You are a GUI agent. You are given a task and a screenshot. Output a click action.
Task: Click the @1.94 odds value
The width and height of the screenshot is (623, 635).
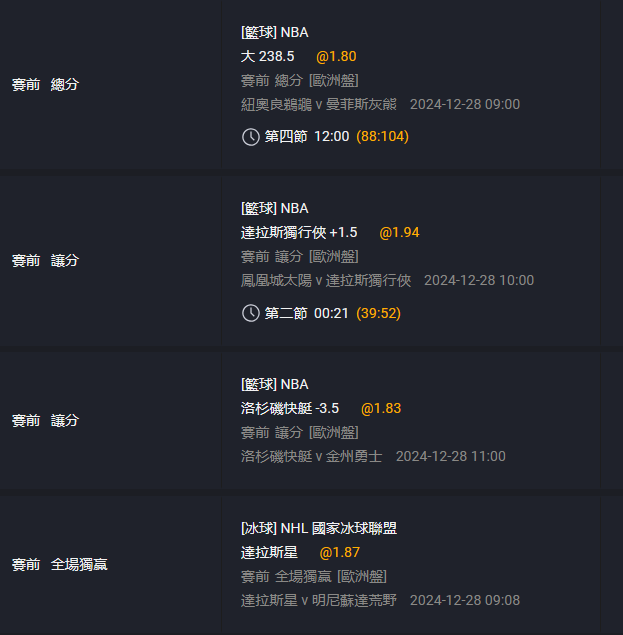(x=399, y=232)
